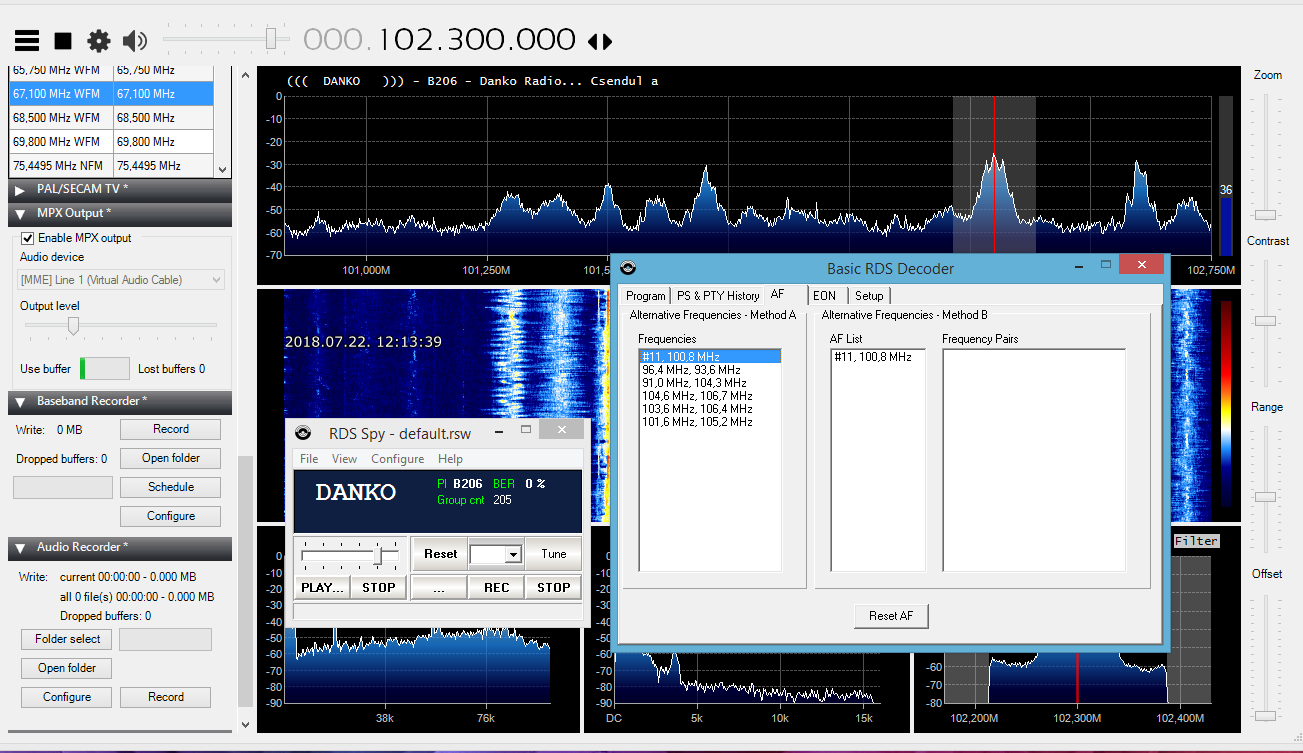1303x753 pixels.
Task: Switch to the EON tab
Action: [825, 296]
